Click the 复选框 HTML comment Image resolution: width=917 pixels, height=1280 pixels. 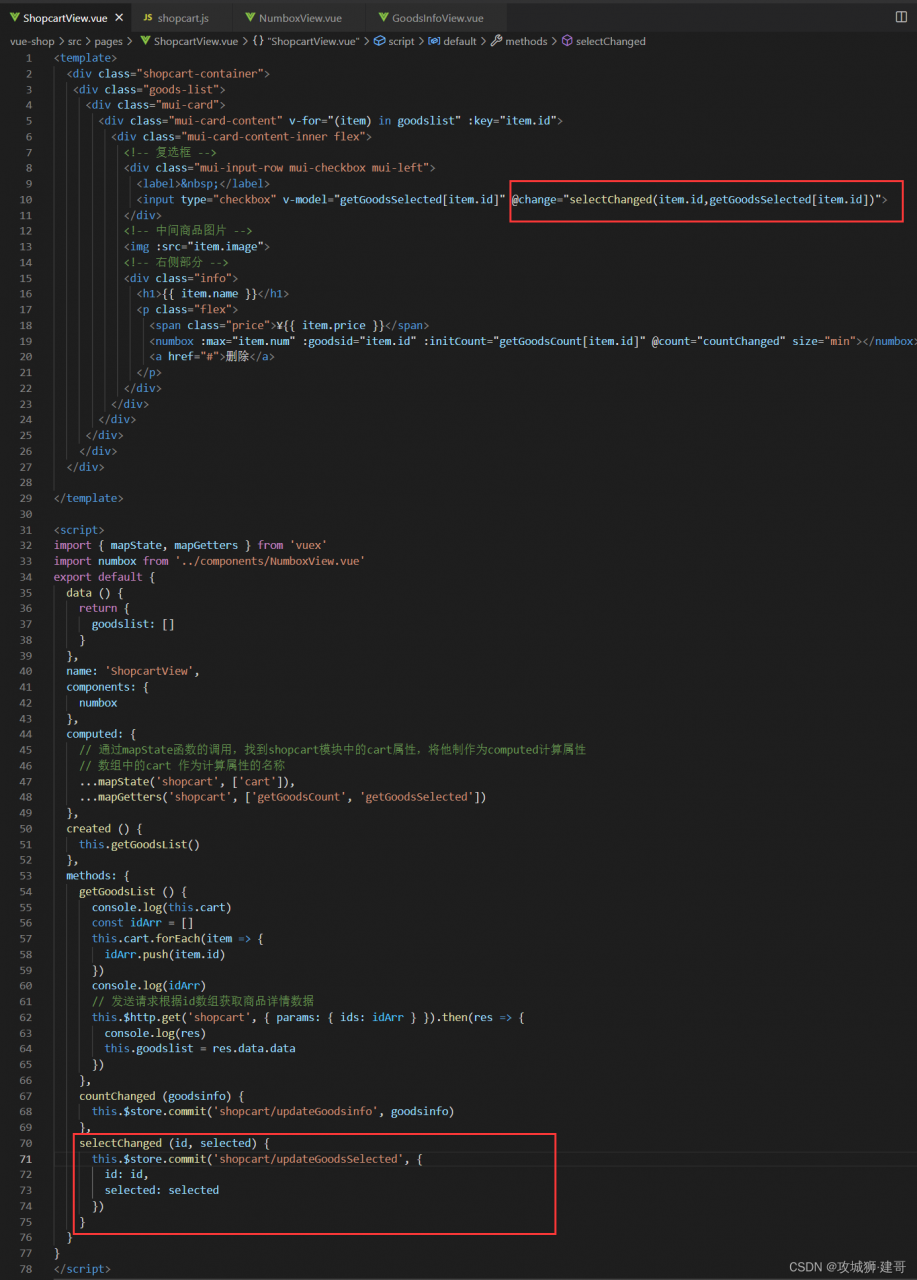pos(169,152)
